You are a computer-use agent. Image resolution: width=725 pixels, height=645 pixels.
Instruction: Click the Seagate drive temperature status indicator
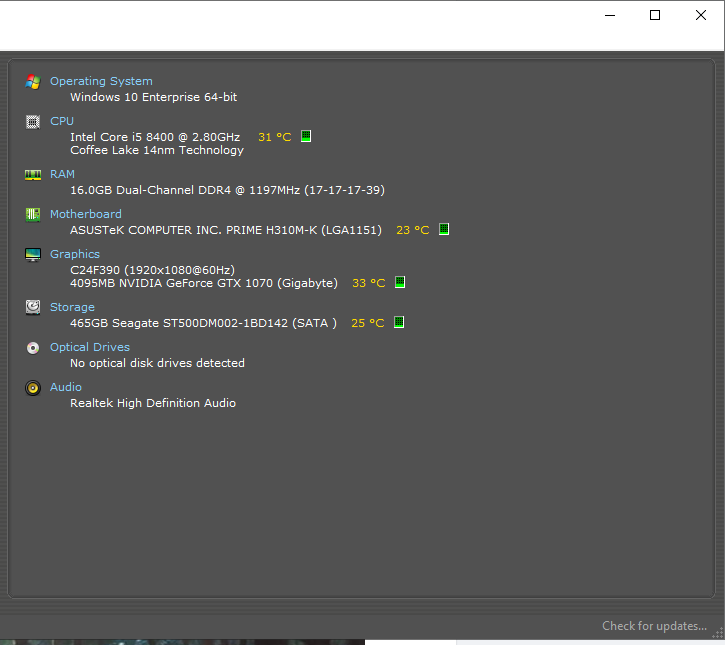click(399, 322)
